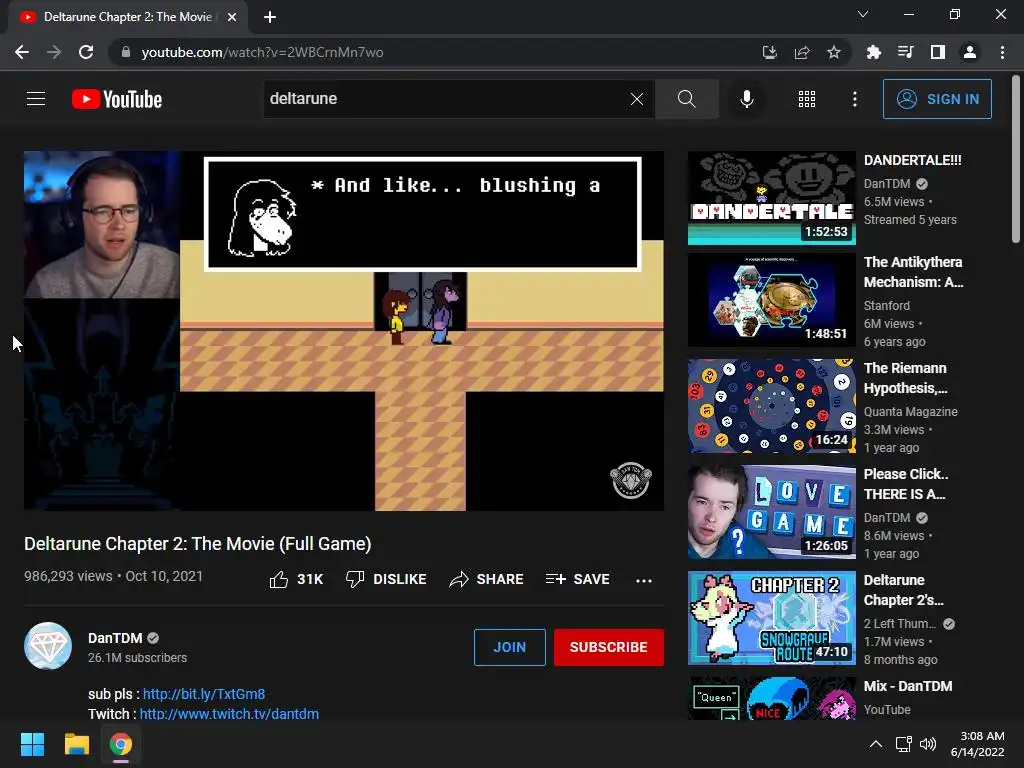Install app icon in address bar
1024x768 pixels.
[769, 52]
